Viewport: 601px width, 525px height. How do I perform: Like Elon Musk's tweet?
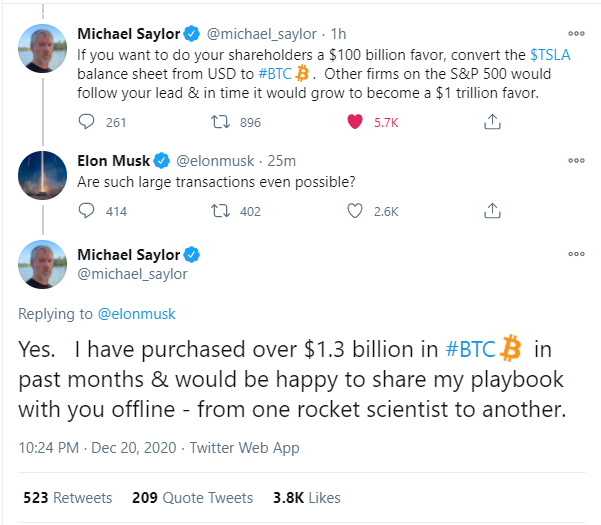click(x=354, y=211)
